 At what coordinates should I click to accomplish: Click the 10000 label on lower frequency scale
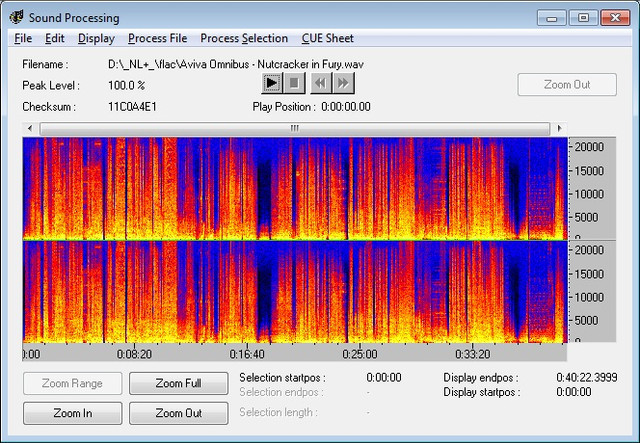[589, 297]
